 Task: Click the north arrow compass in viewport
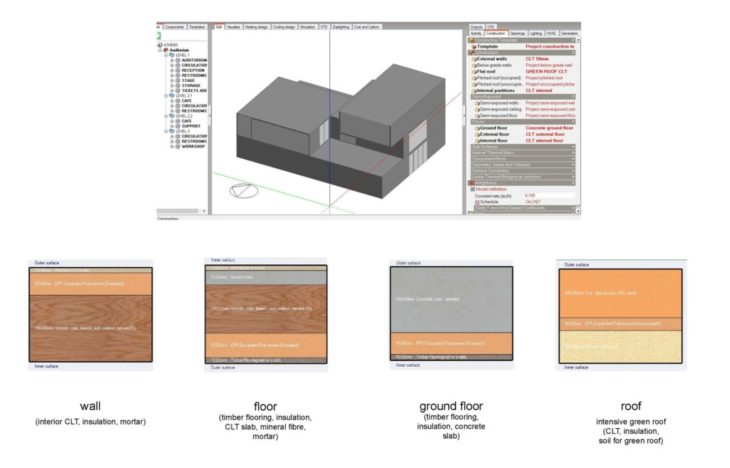[x=244, y=189]
